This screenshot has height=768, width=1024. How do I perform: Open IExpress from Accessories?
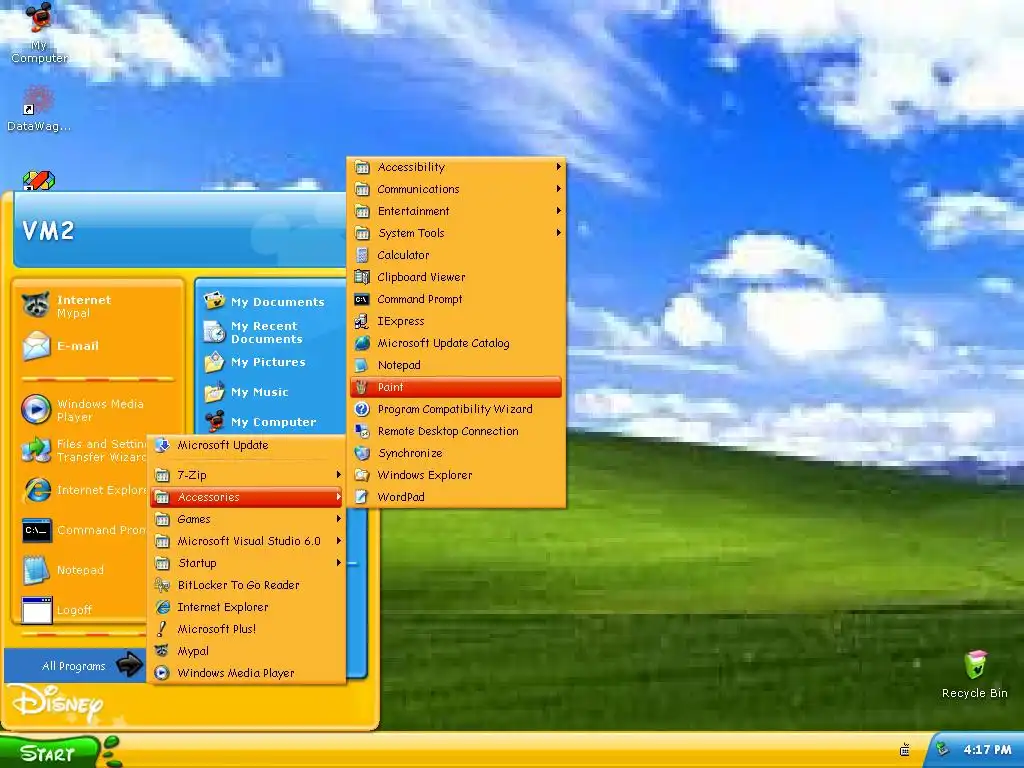click(456, 321)
